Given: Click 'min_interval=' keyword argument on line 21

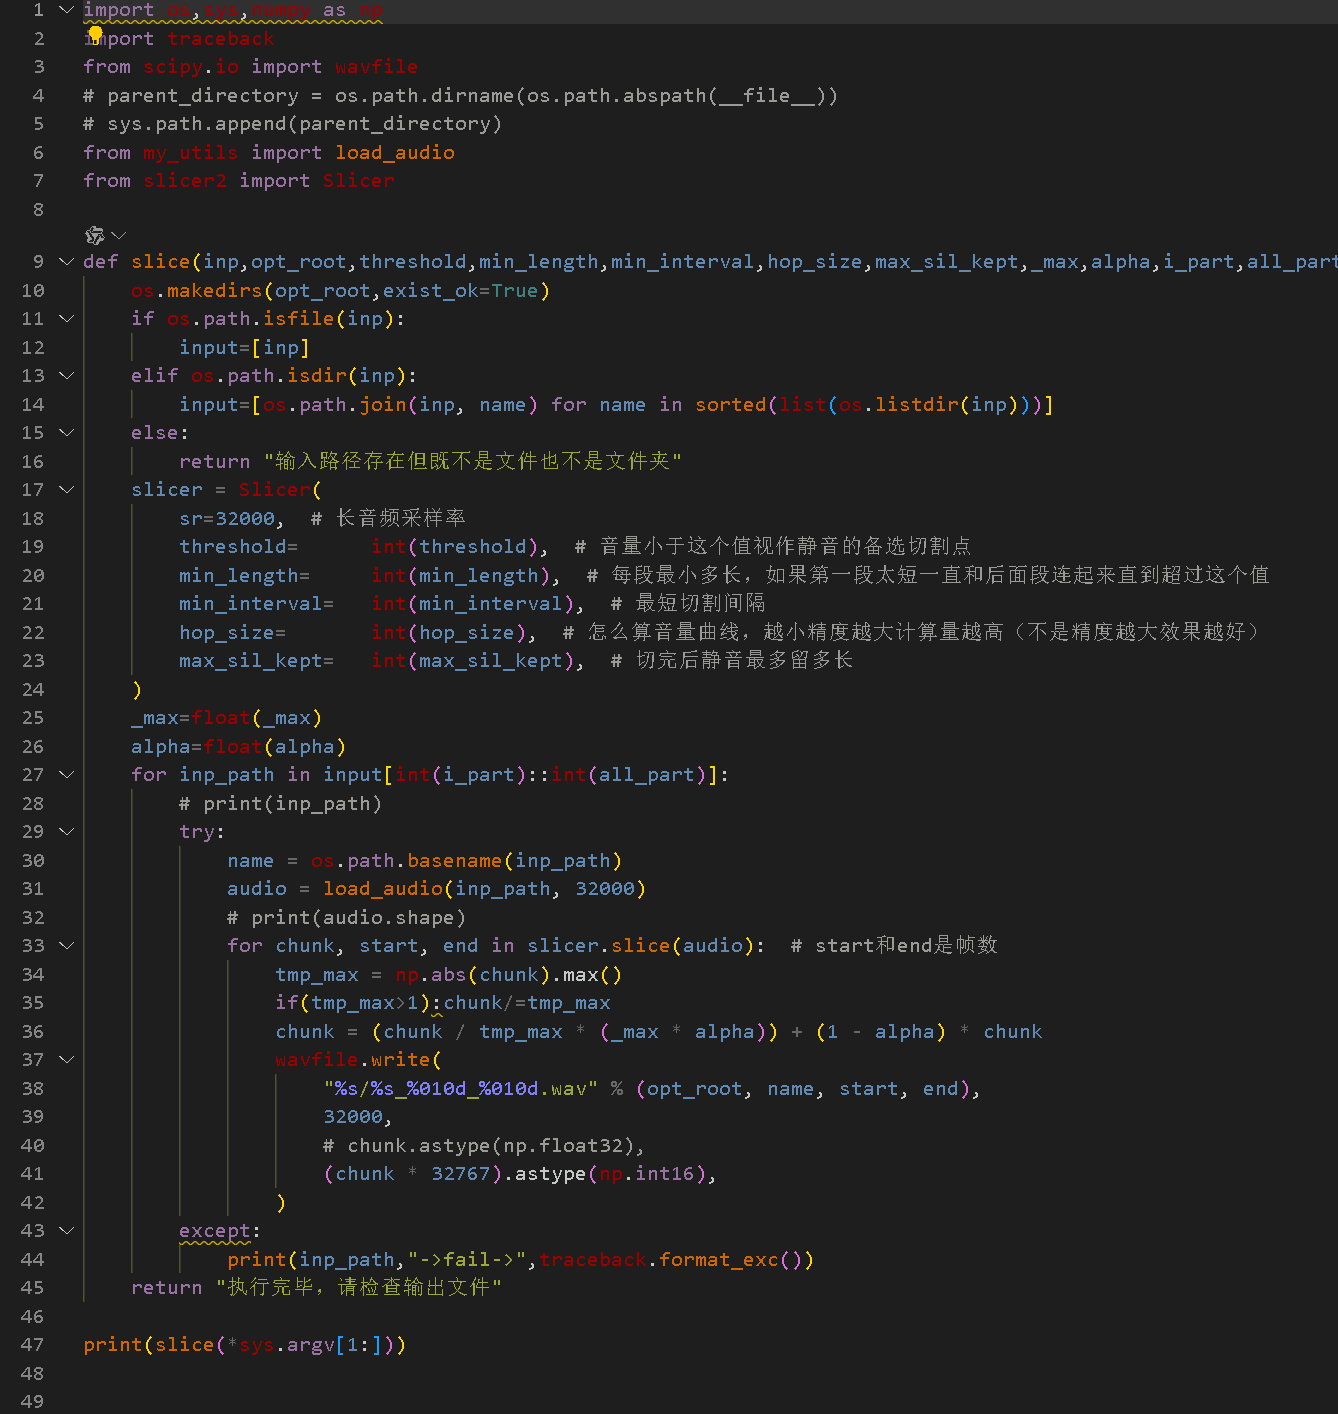Looking at the screenshot, I should pos(257,603).
